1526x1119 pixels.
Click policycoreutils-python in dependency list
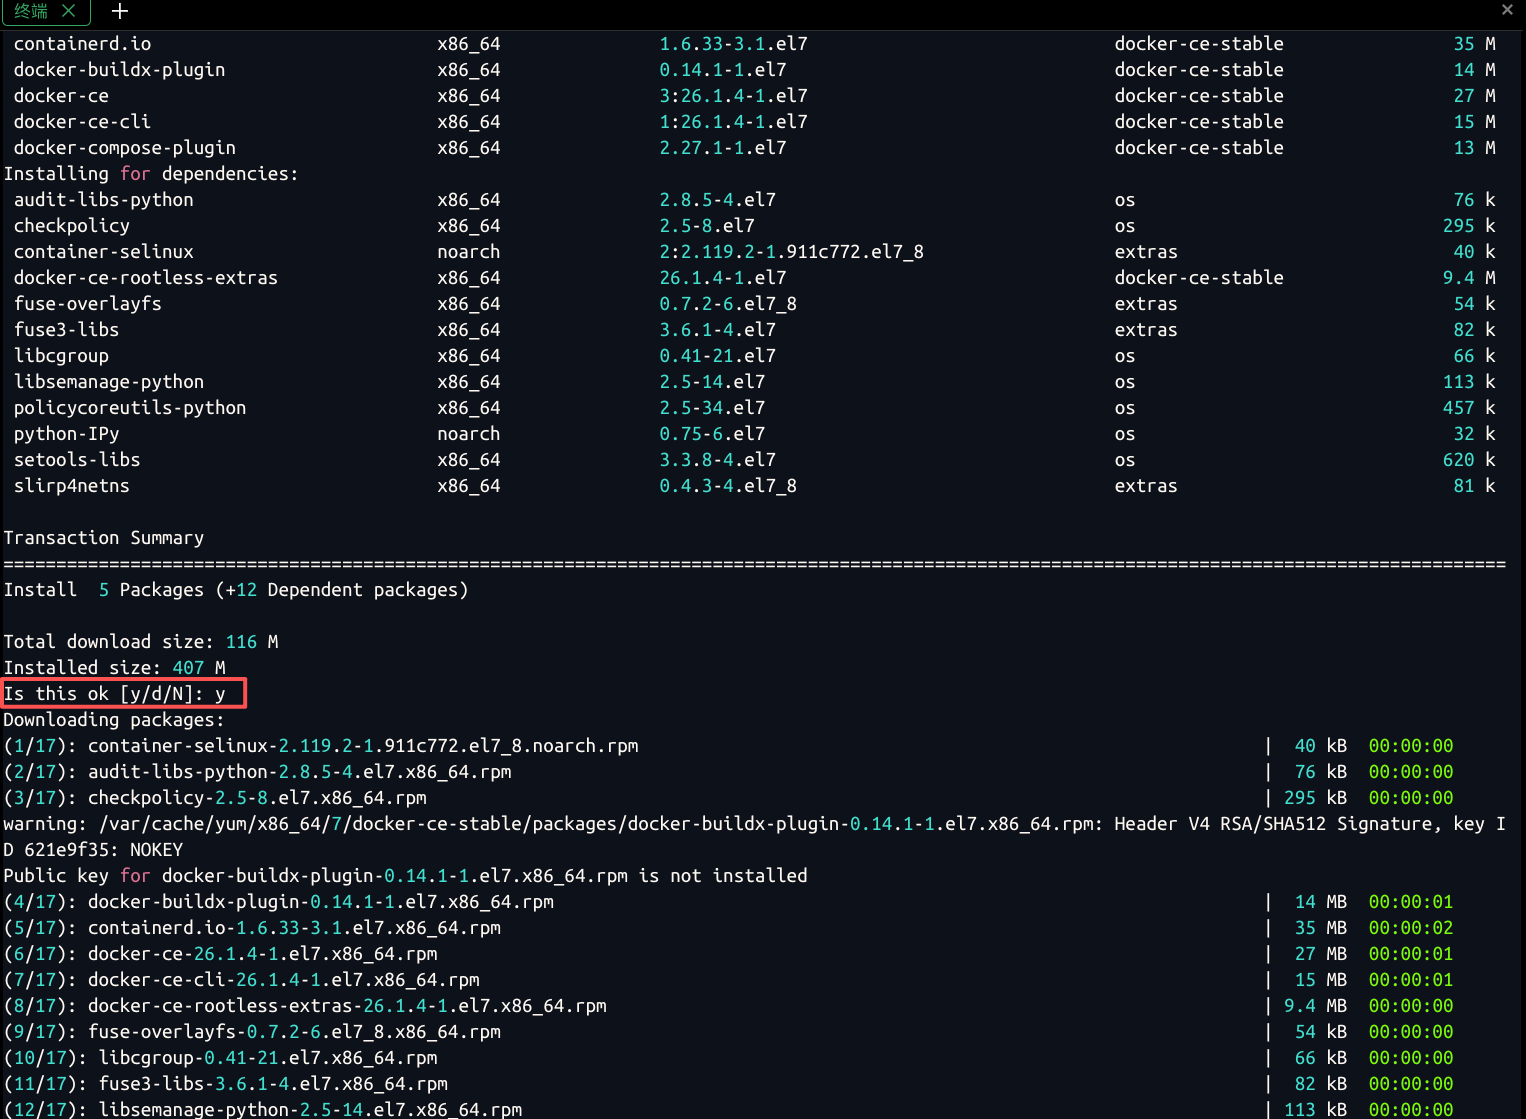click(x=129, y=408)
